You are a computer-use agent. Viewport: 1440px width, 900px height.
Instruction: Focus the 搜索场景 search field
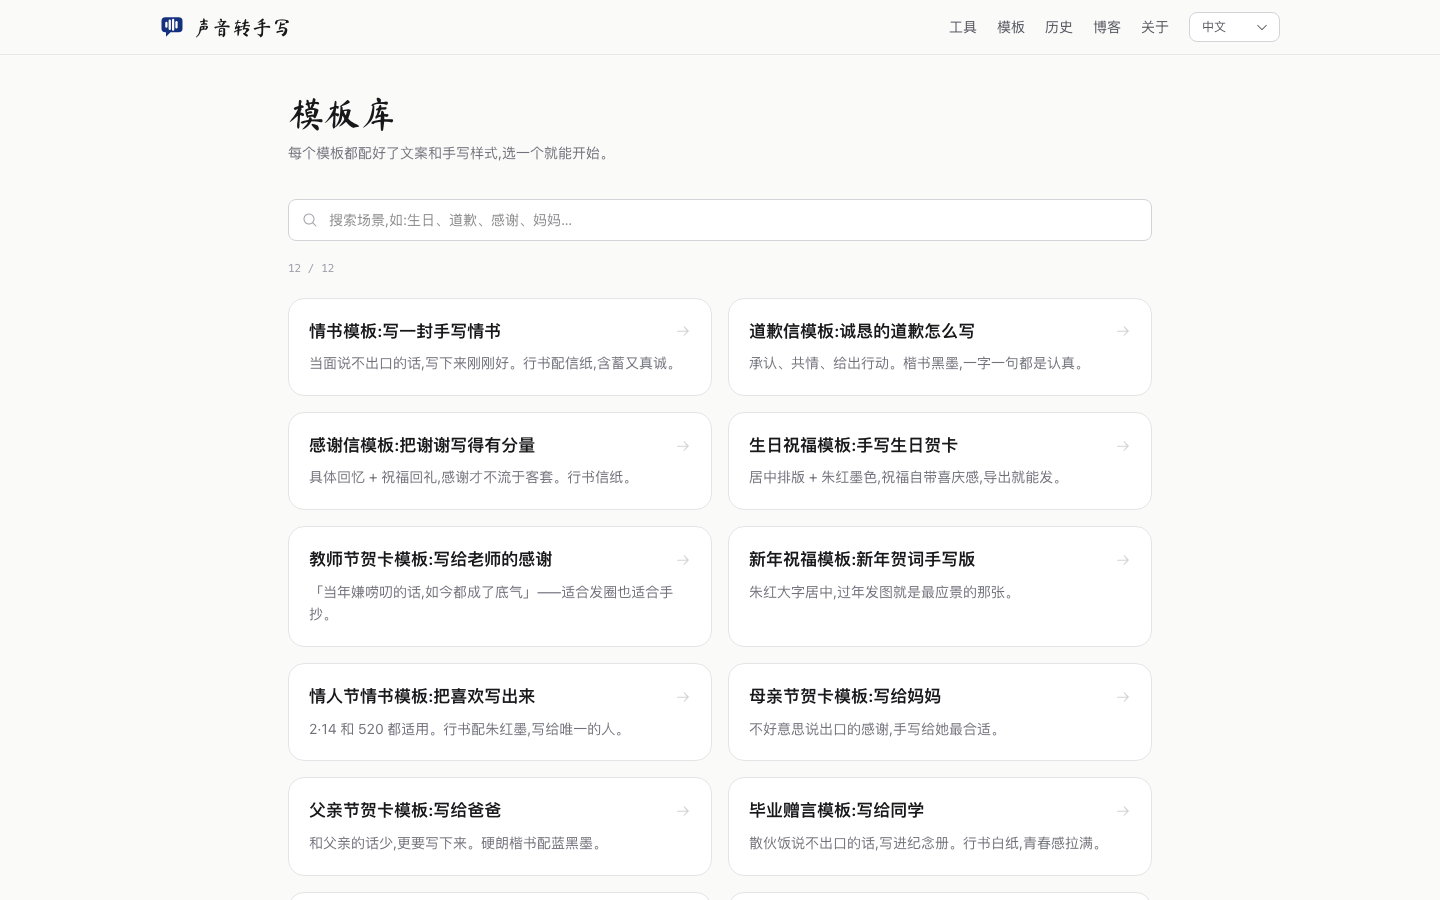720,220
